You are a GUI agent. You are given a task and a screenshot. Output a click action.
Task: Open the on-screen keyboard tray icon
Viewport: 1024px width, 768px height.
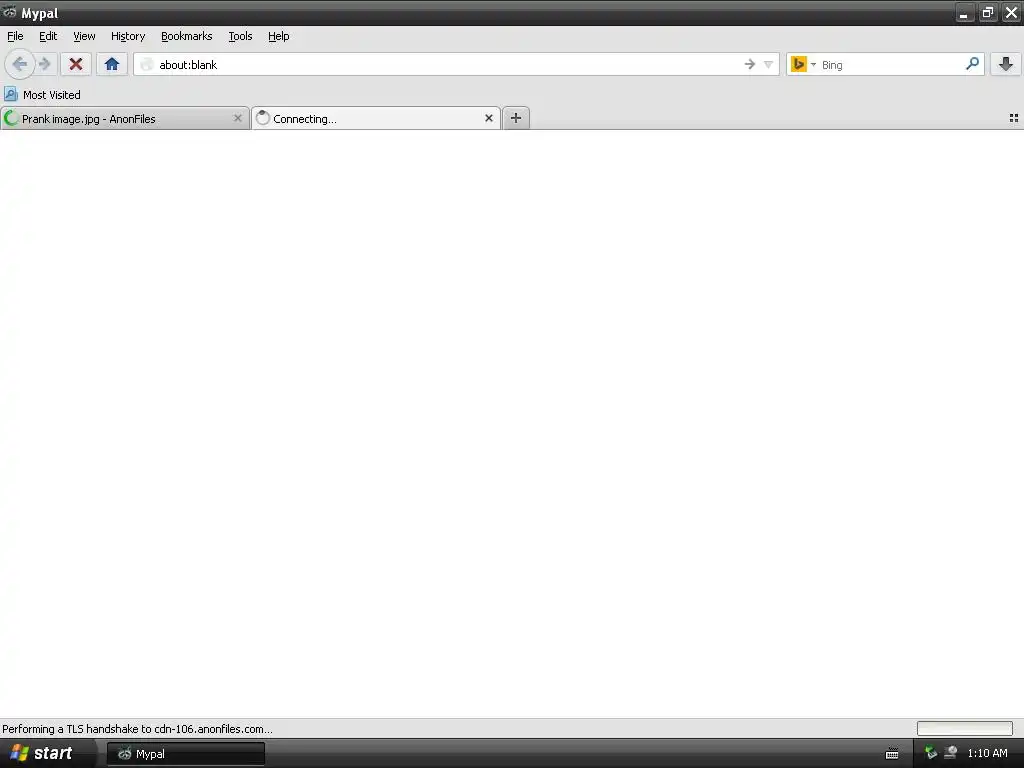892,754
